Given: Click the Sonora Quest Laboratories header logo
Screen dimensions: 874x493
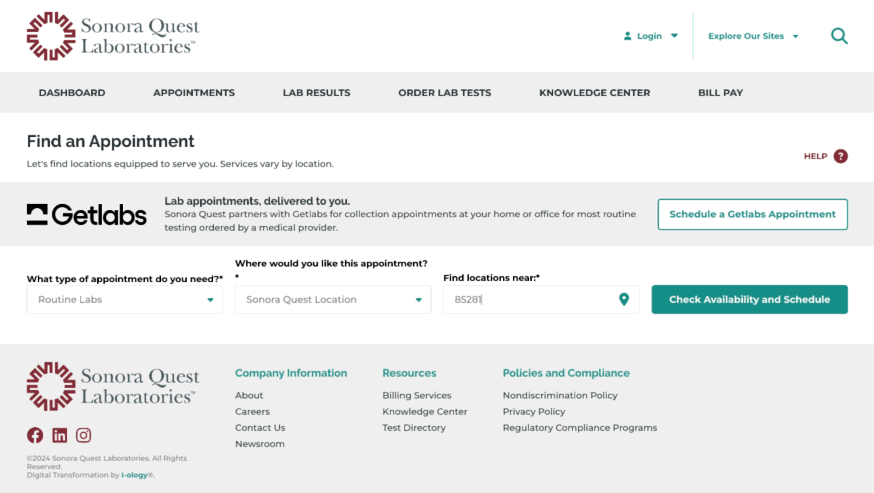Looking at the screenshot, I should click(x=113, y=36).
